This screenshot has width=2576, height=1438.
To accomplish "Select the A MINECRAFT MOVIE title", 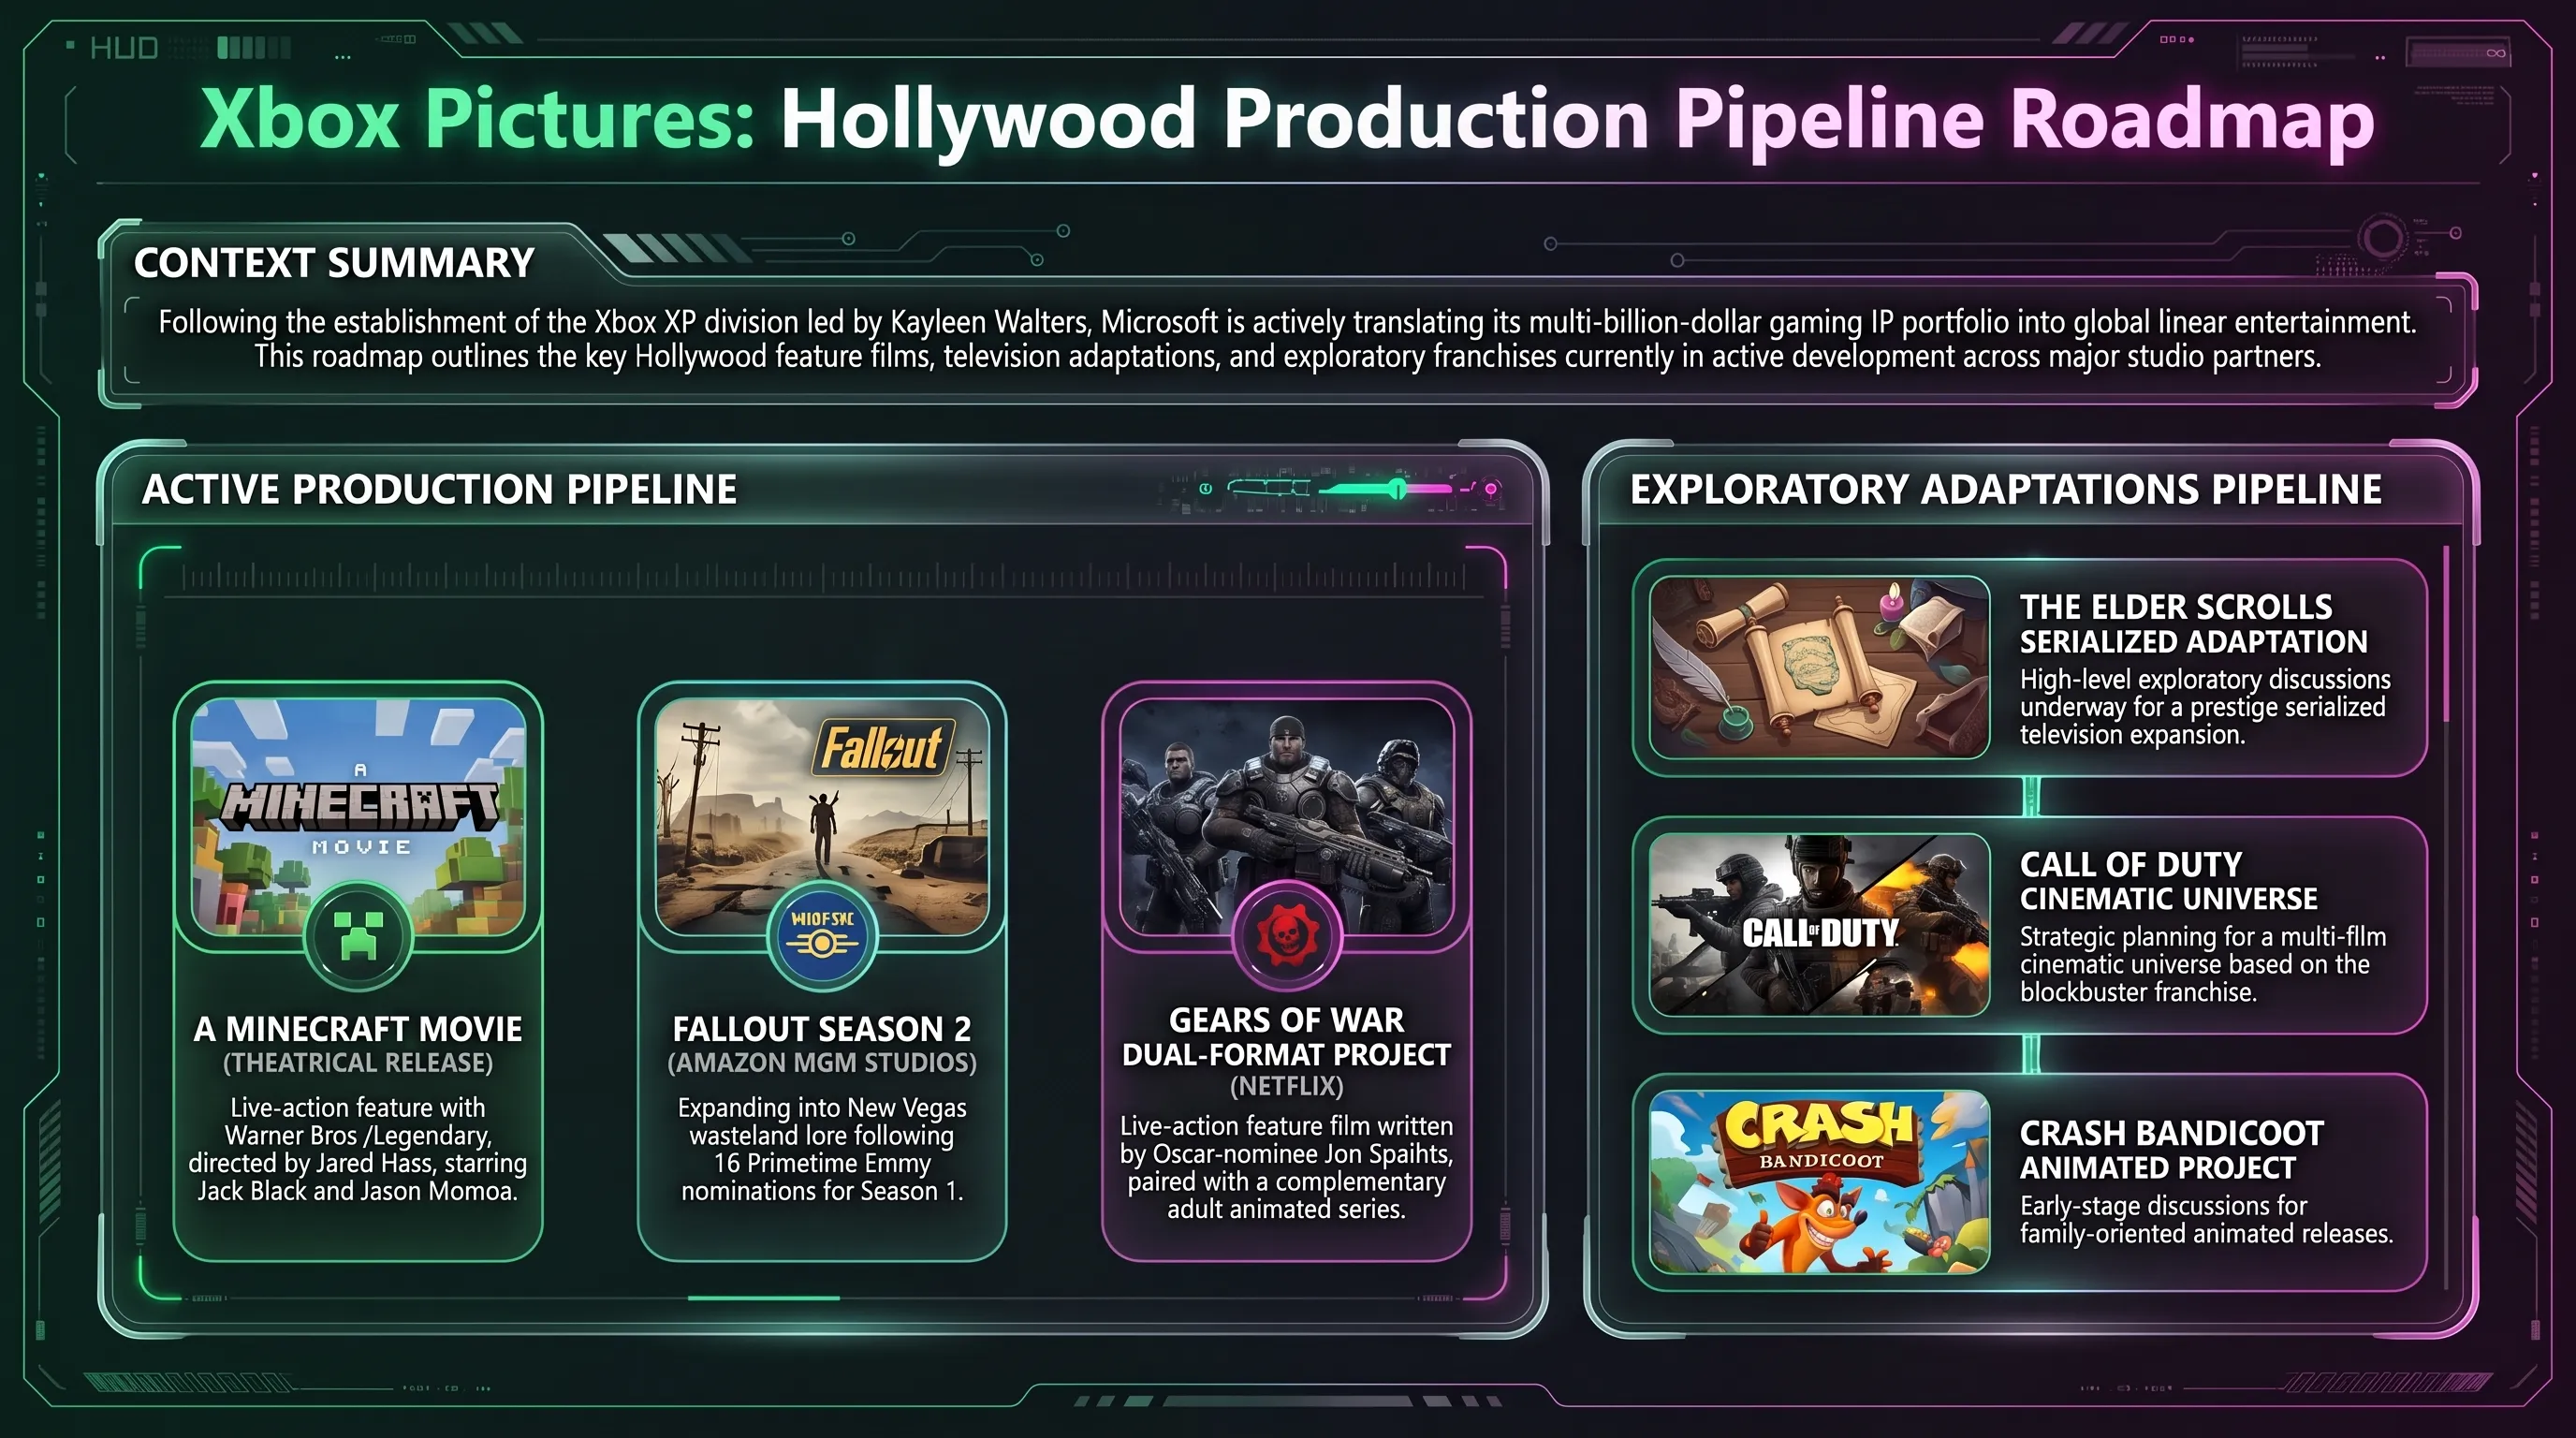I will [358, 1029].
